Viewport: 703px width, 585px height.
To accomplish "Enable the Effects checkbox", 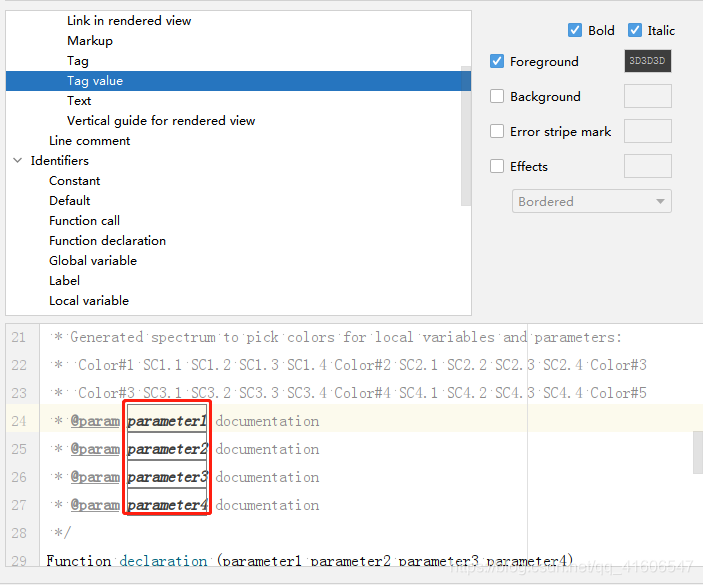I will (x=497, y=166).
